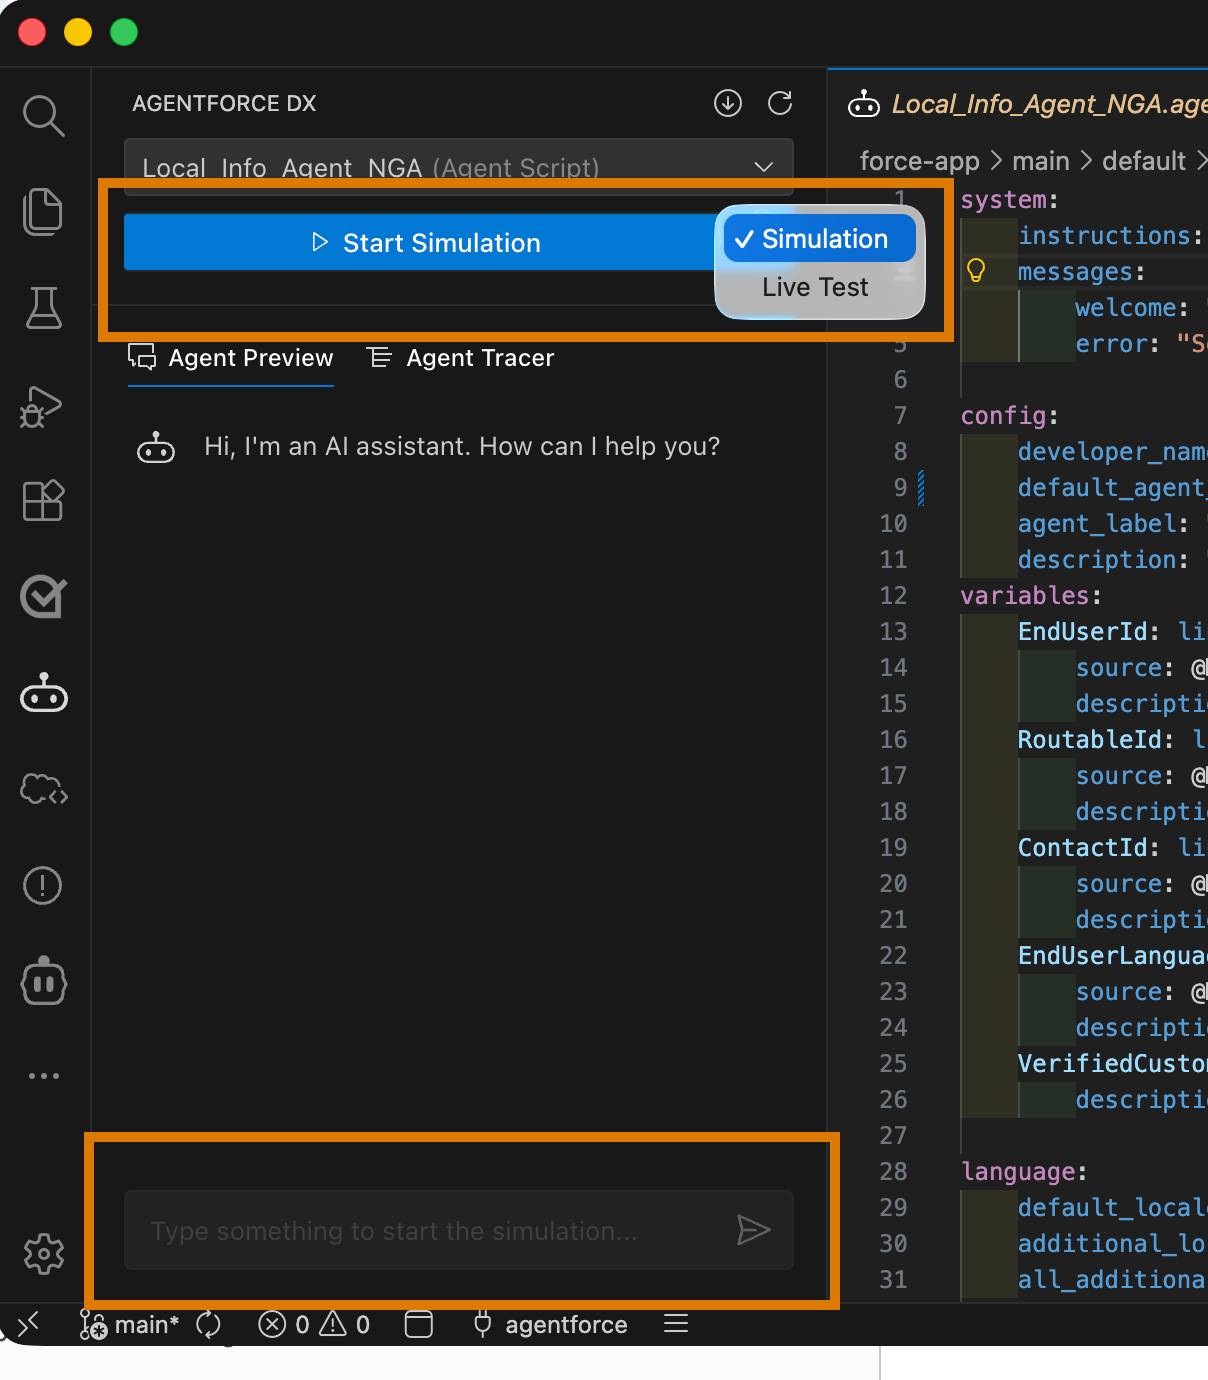The width and height of the screenshot is (1208, 1380).
Task: Refresh the Agentforce DX agent list
Action: 781,103
